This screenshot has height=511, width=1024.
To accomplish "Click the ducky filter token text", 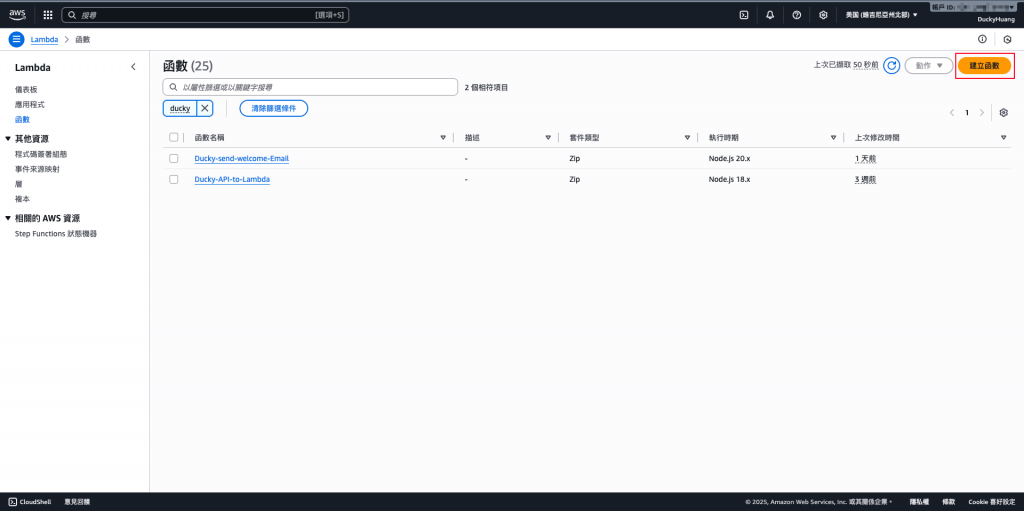I will [180, 108].
